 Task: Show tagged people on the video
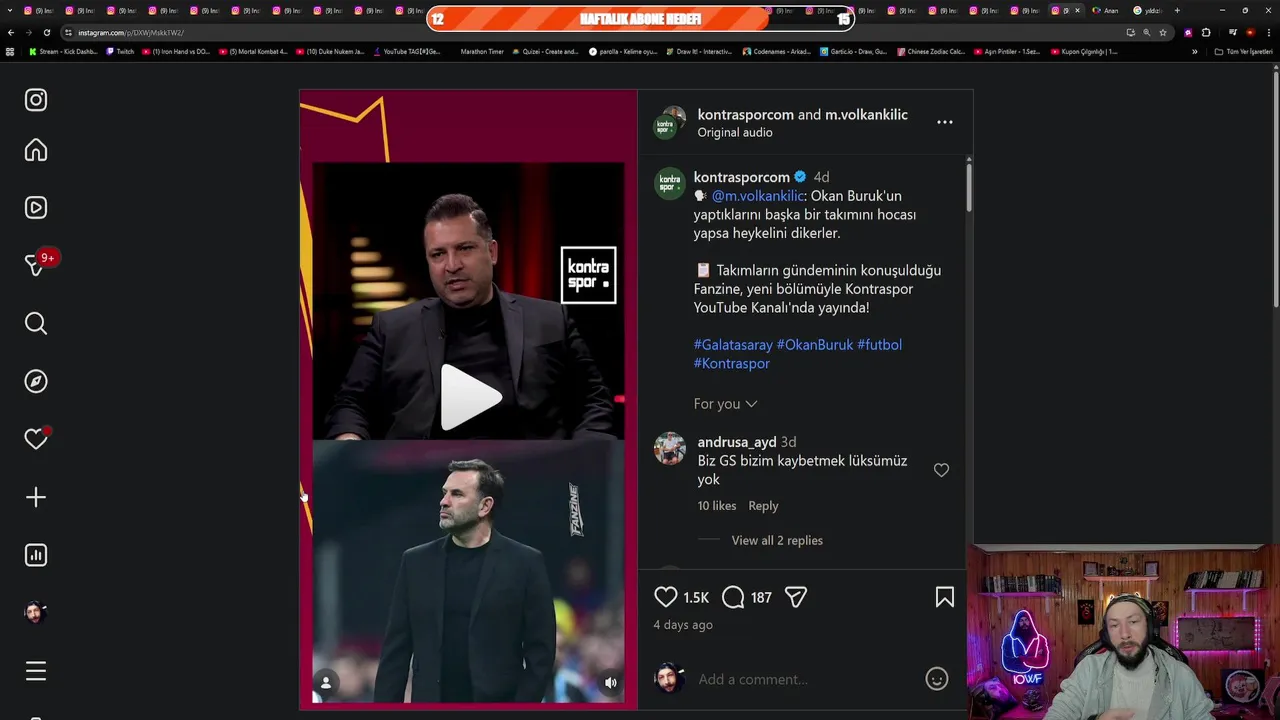coord(325,683)
